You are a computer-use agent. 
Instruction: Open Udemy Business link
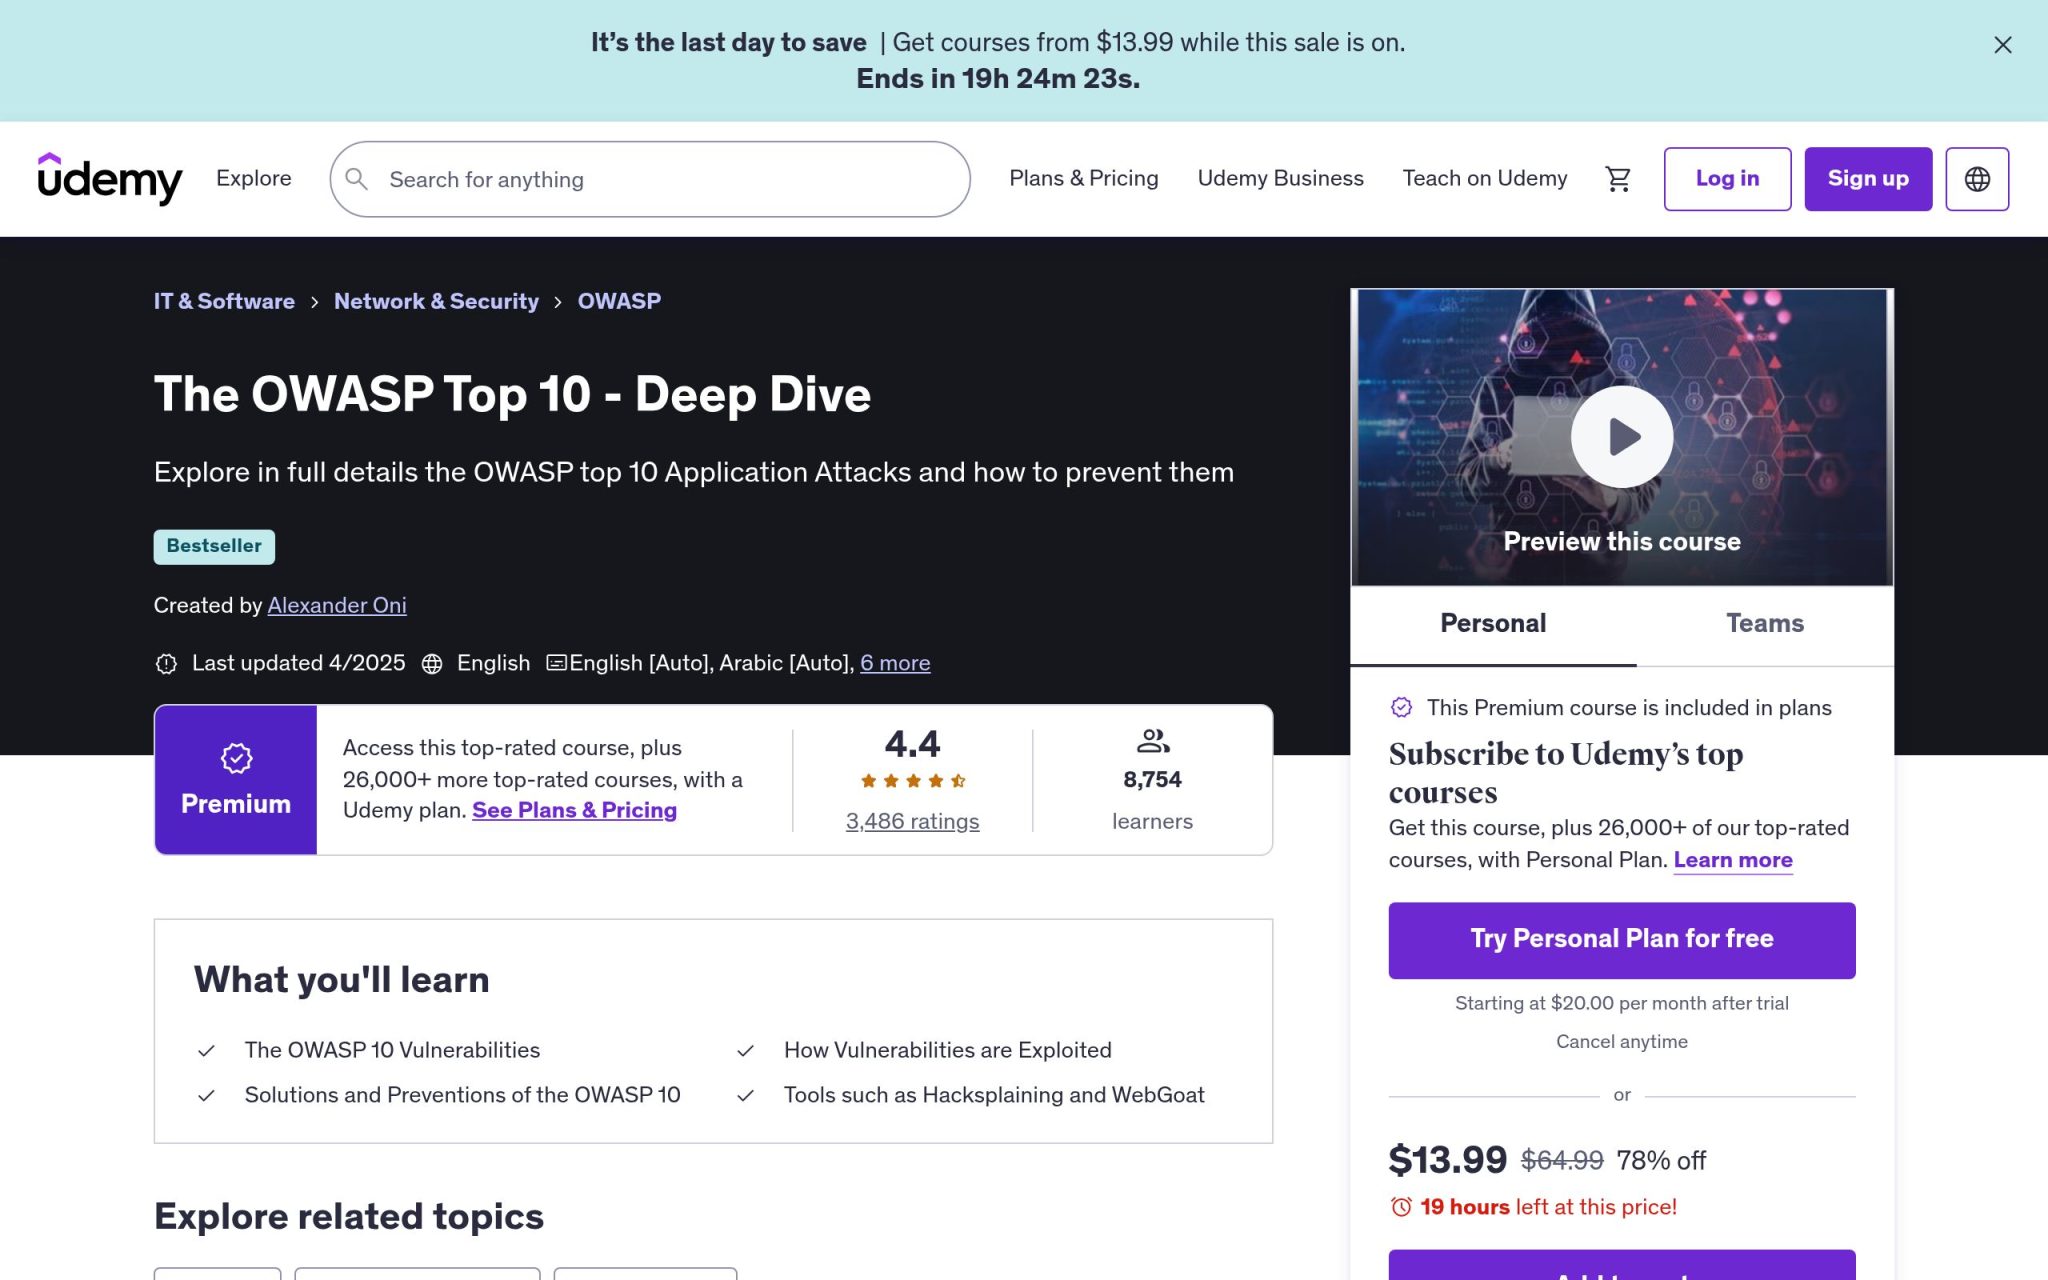pos(1280,178)
